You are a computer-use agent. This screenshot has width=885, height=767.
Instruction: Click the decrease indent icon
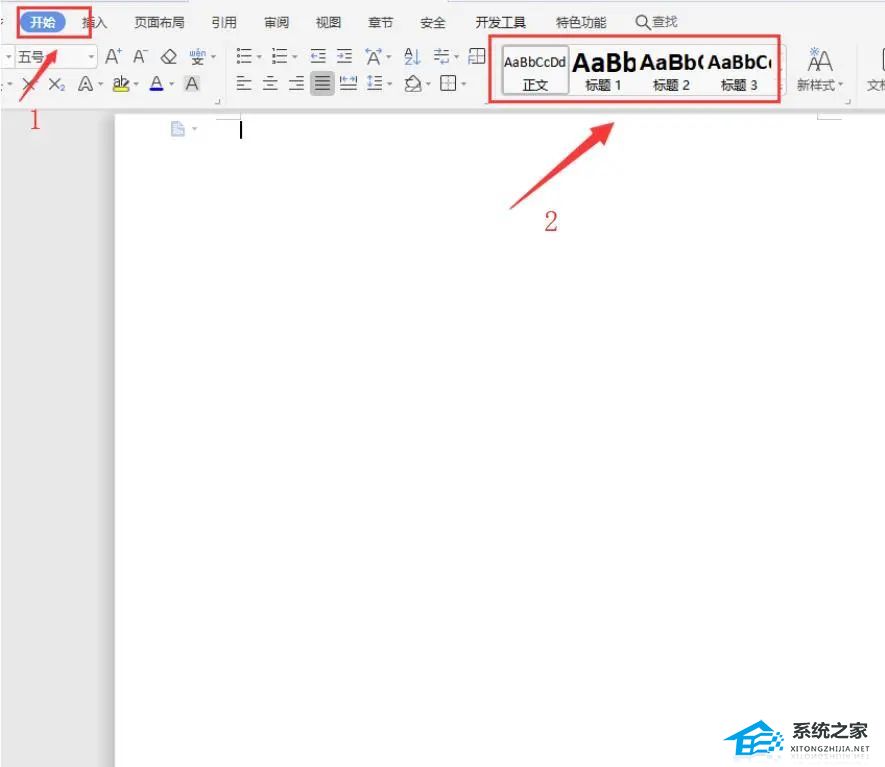318,56
